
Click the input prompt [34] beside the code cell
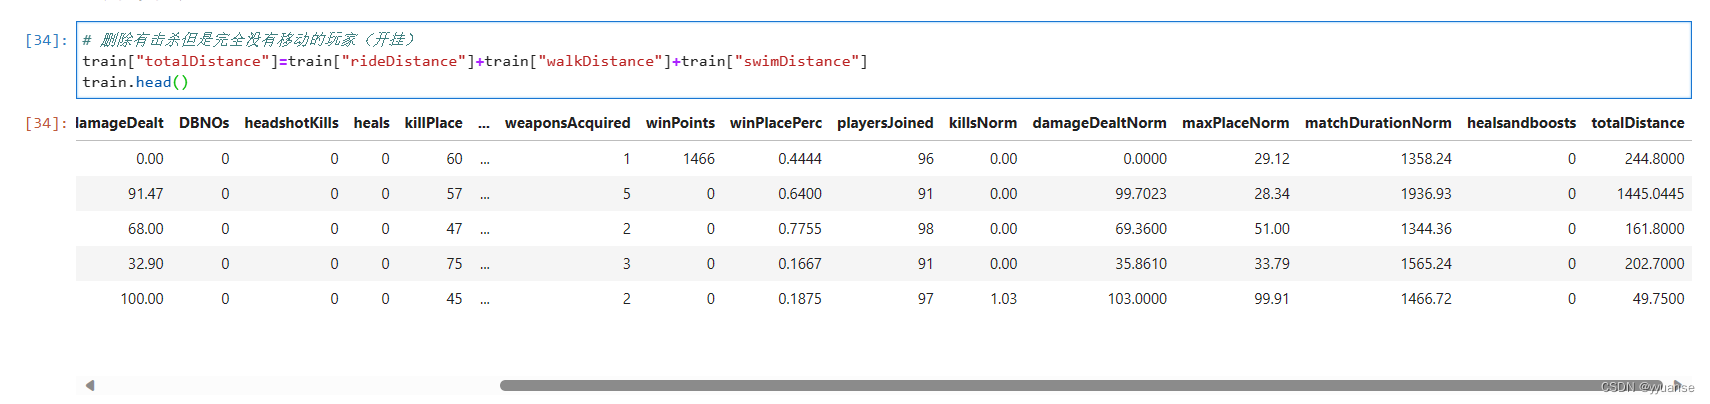[46, 40]
